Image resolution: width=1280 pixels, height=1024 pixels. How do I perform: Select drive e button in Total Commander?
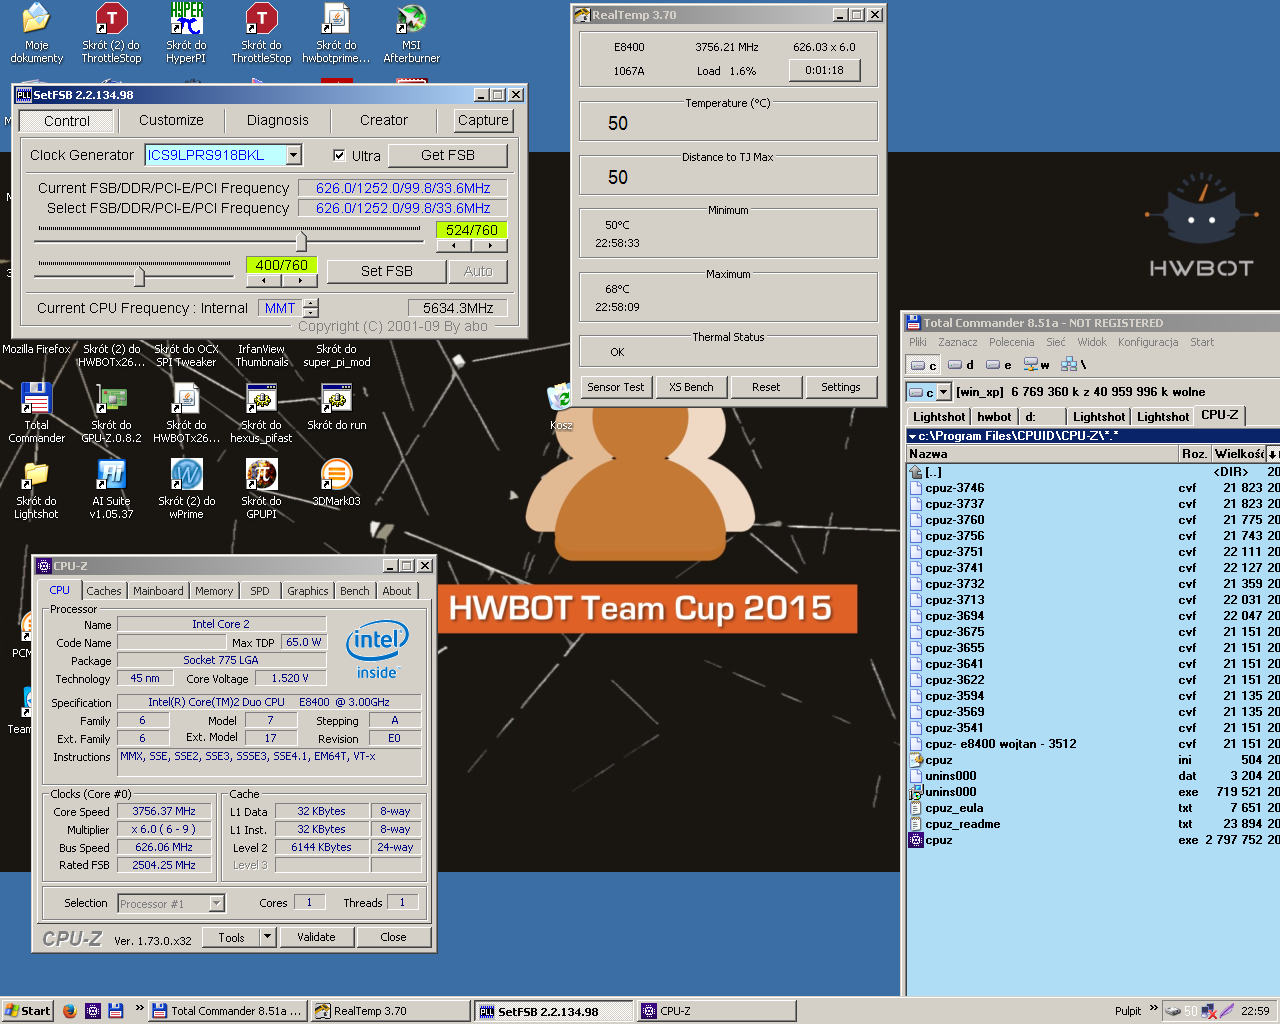[999, 365]
